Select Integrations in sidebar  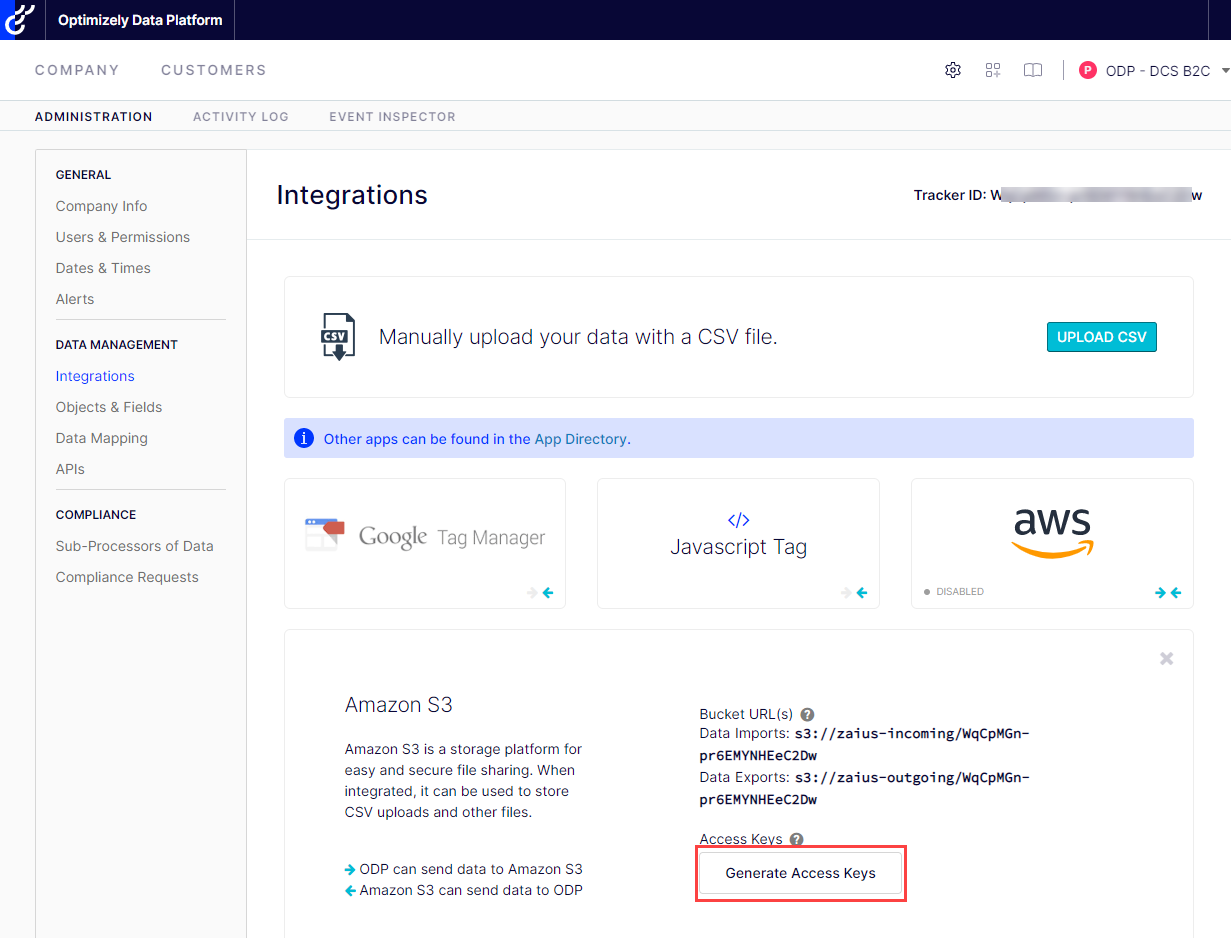point(95,376)
